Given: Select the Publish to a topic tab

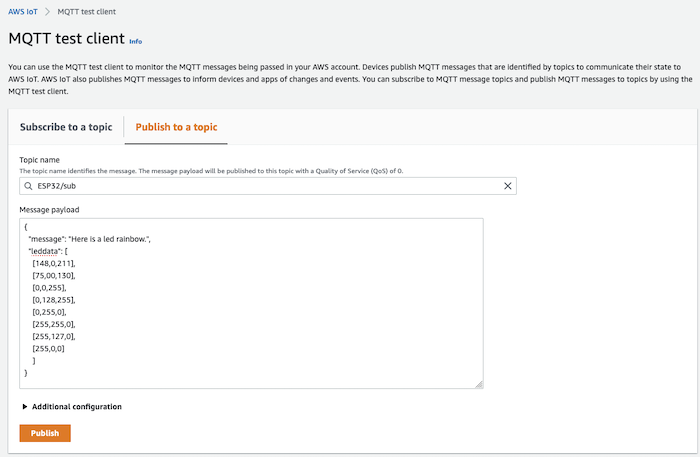Looking at the screenshot, I should coord(176,127).
